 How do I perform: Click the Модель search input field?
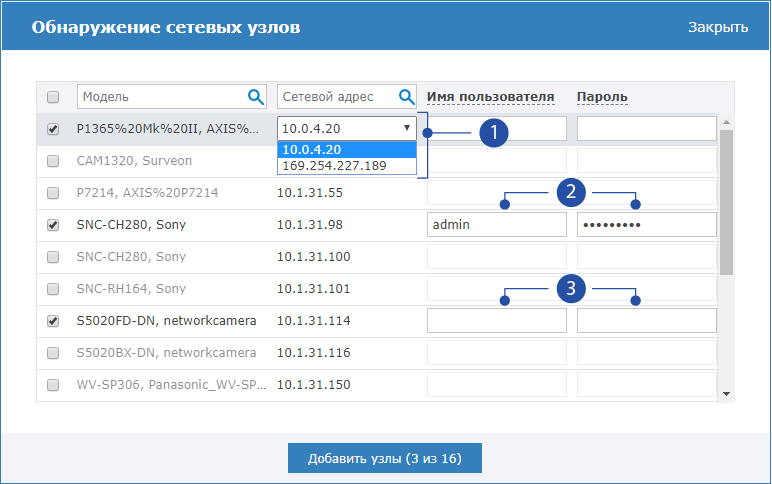pos(160,97)
